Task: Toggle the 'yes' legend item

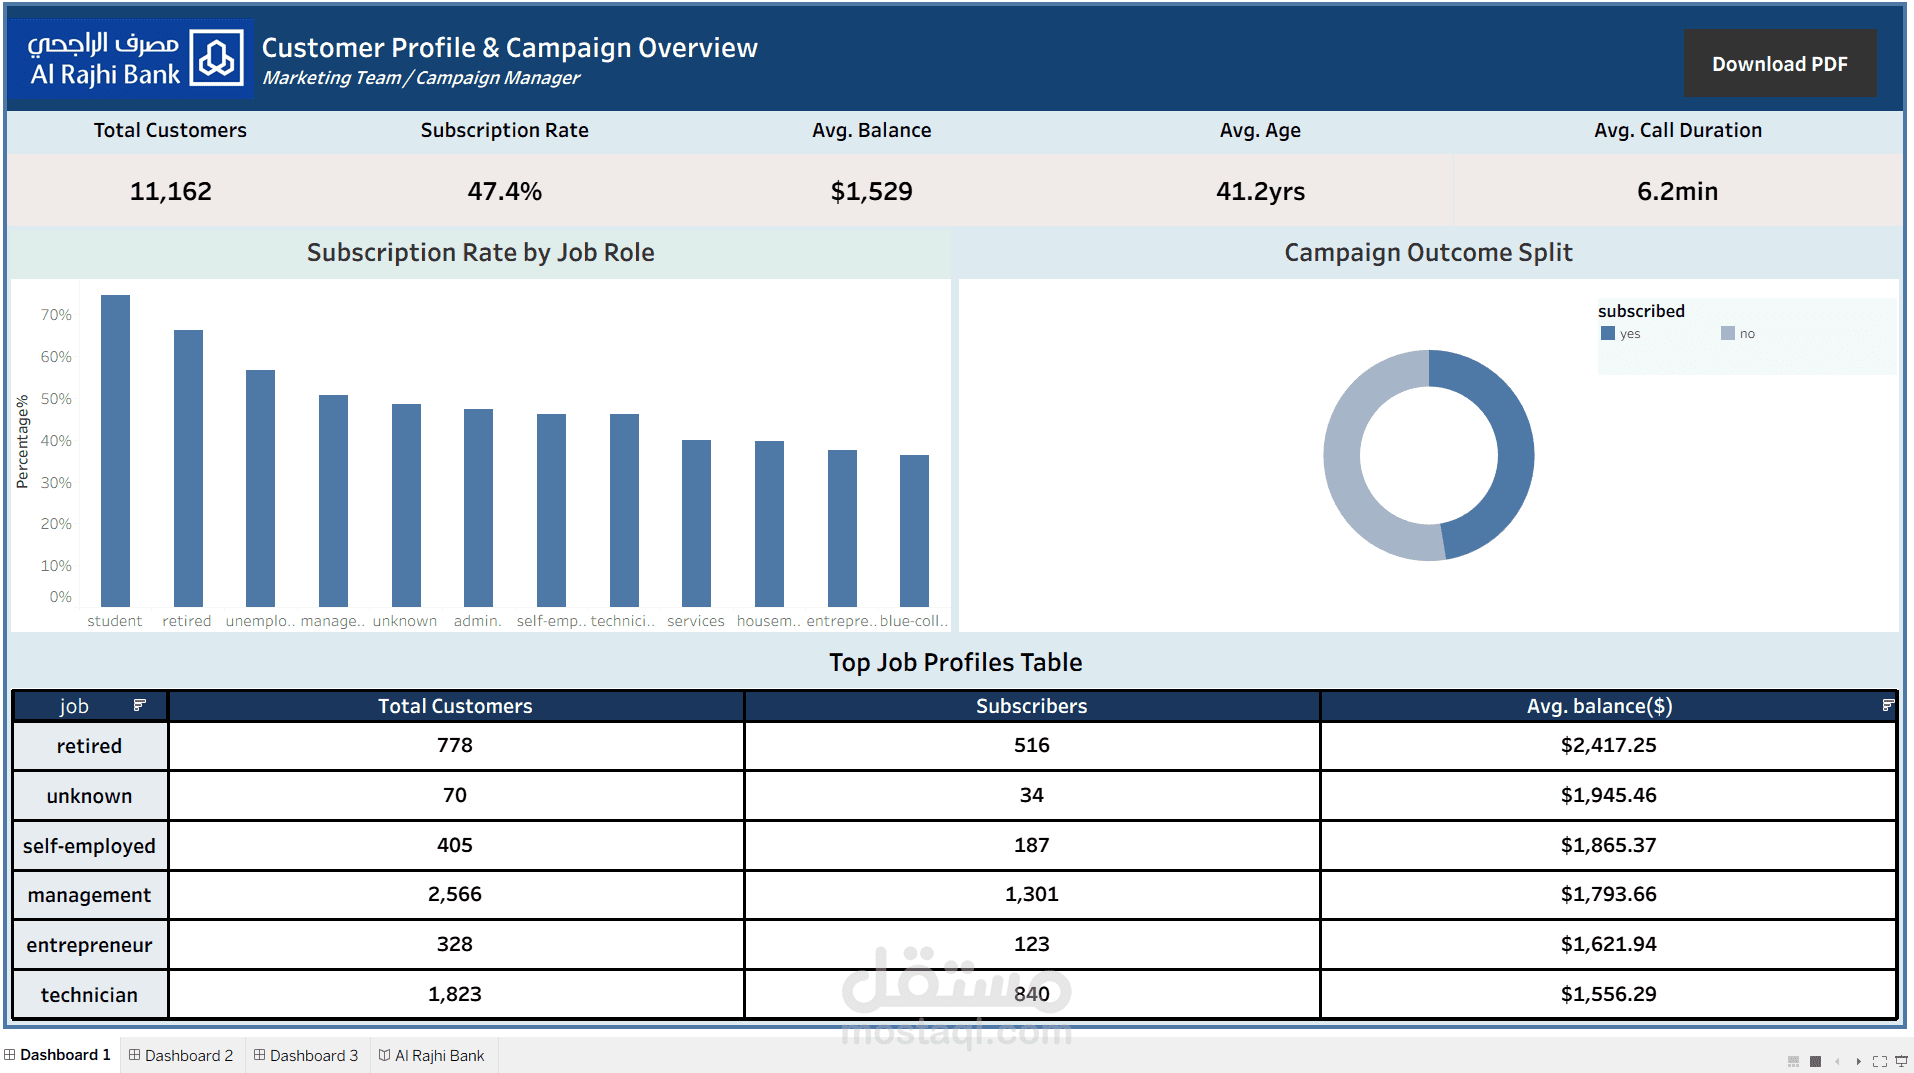Action: click(1620, 333)
